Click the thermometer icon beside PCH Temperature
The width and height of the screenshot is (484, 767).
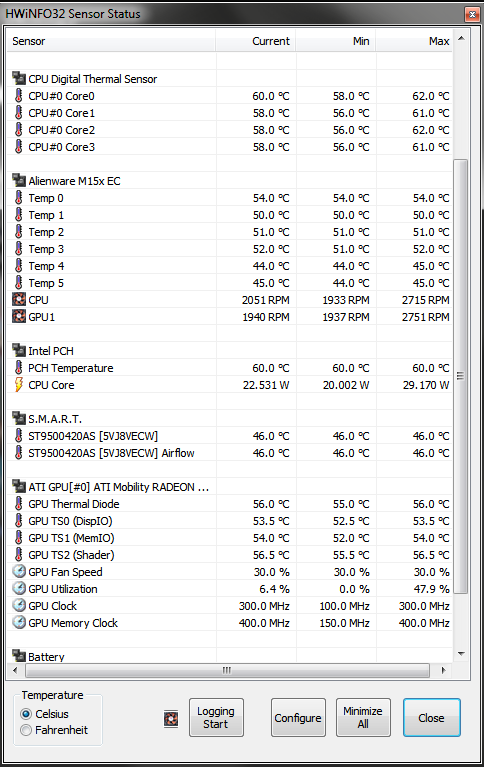click(19, 367)
